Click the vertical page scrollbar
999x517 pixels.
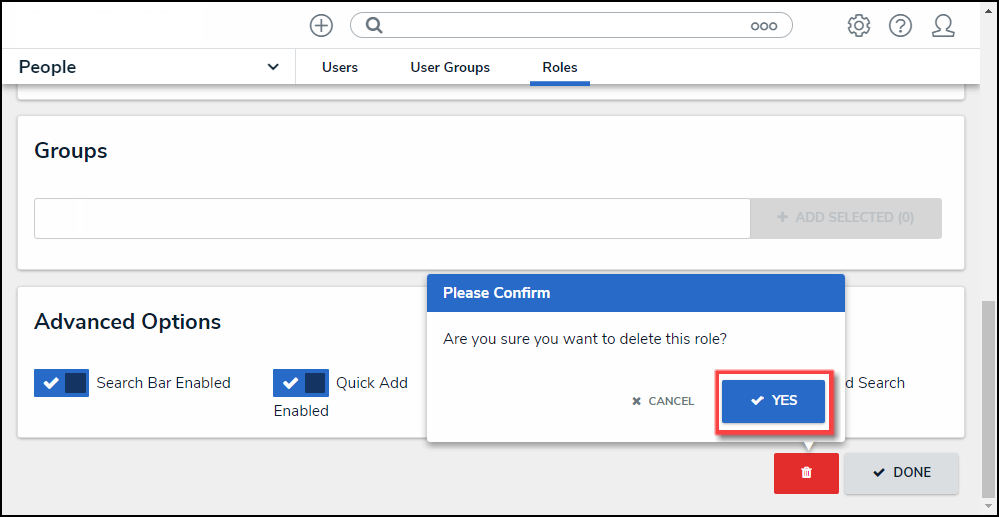pos(988,400)
